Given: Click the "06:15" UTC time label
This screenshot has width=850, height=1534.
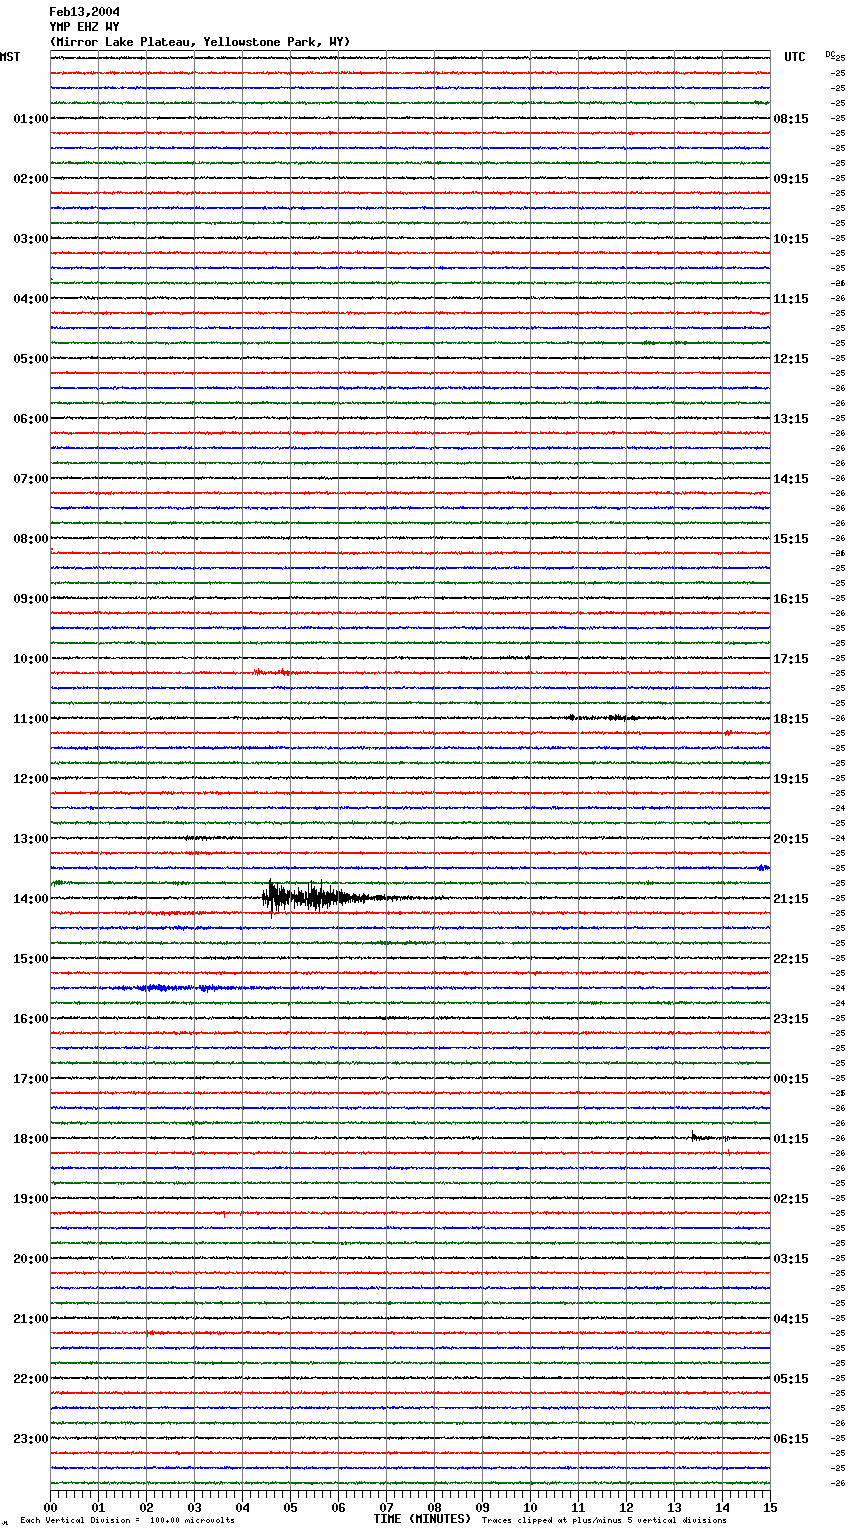Looking at the screenshot, I should tap(791, 1439).
